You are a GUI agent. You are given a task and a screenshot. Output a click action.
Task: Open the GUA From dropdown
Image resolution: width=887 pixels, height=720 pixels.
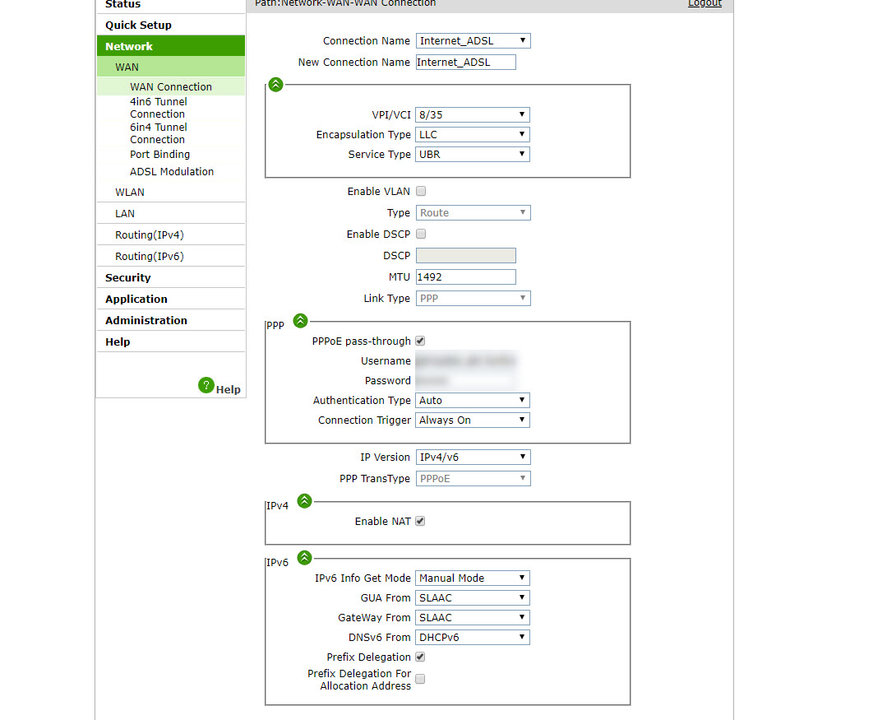472,598
